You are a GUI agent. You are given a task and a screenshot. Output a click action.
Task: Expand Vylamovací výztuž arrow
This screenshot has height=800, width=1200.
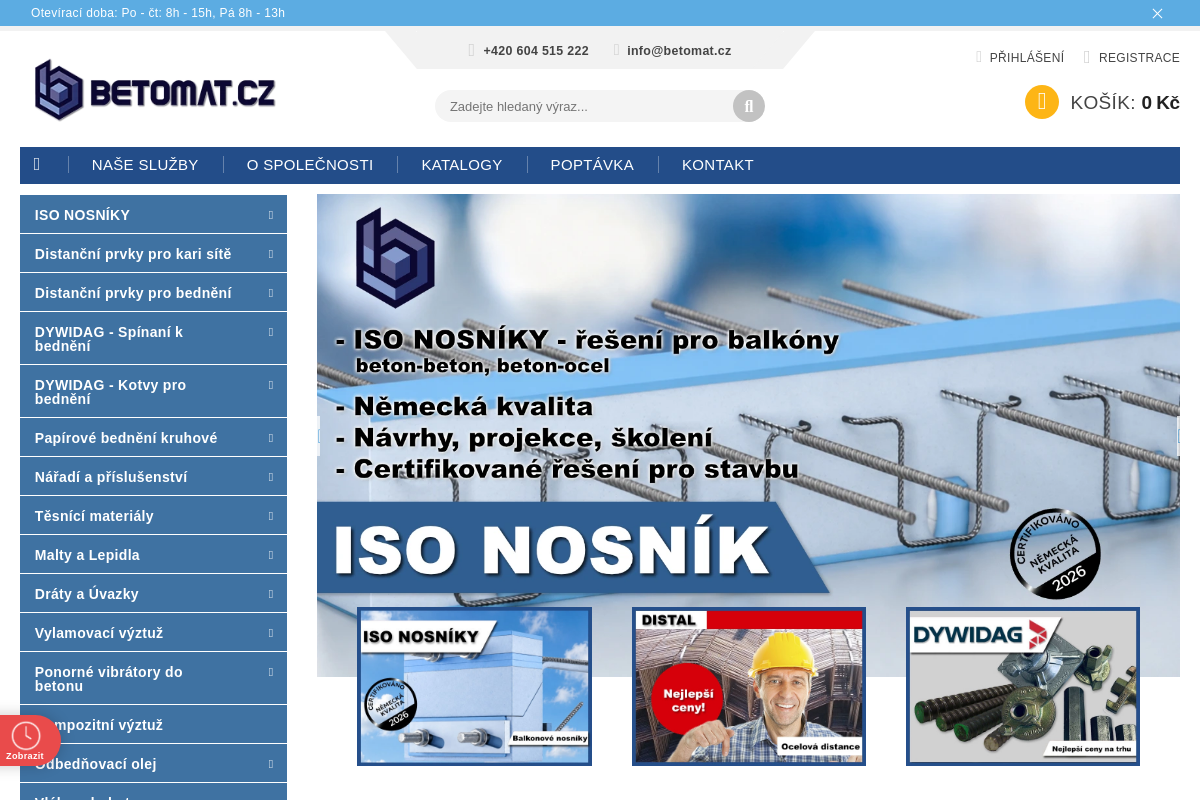pos(271,632)
